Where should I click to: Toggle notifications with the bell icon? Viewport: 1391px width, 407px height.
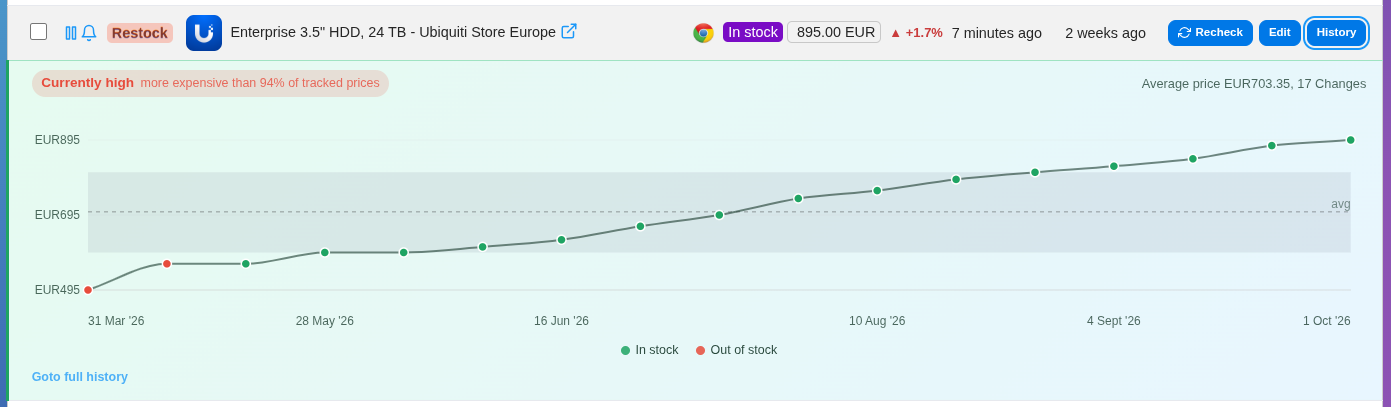coord(89,33)
